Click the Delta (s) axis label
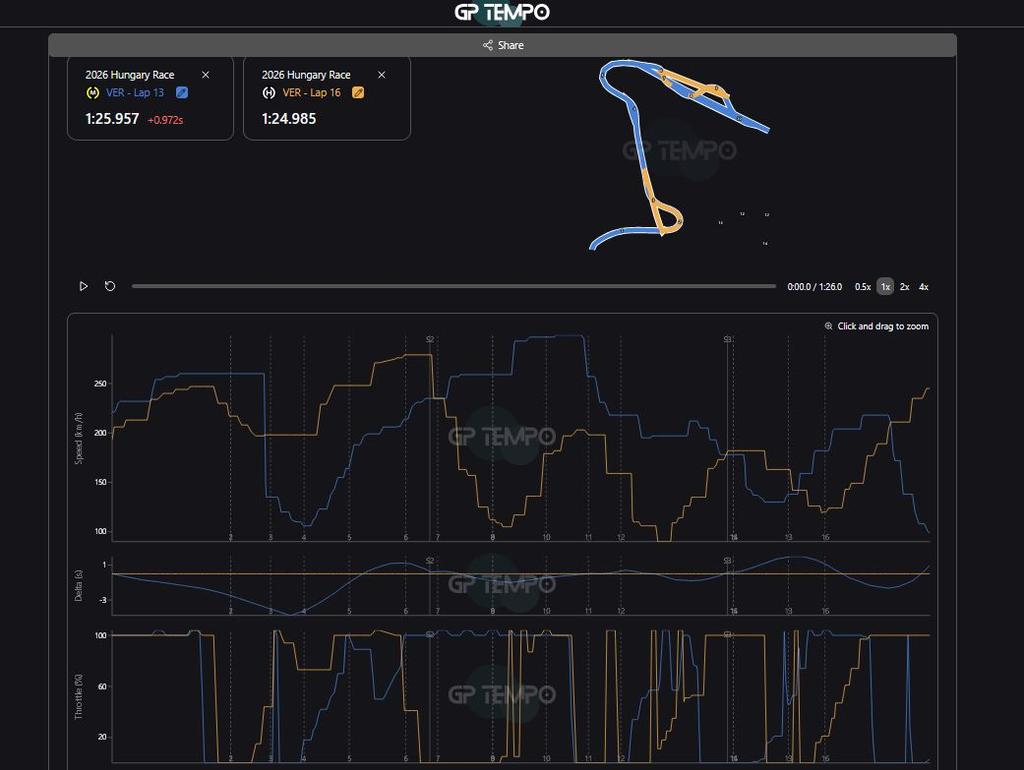1024x770 pixels. [78, 586]
